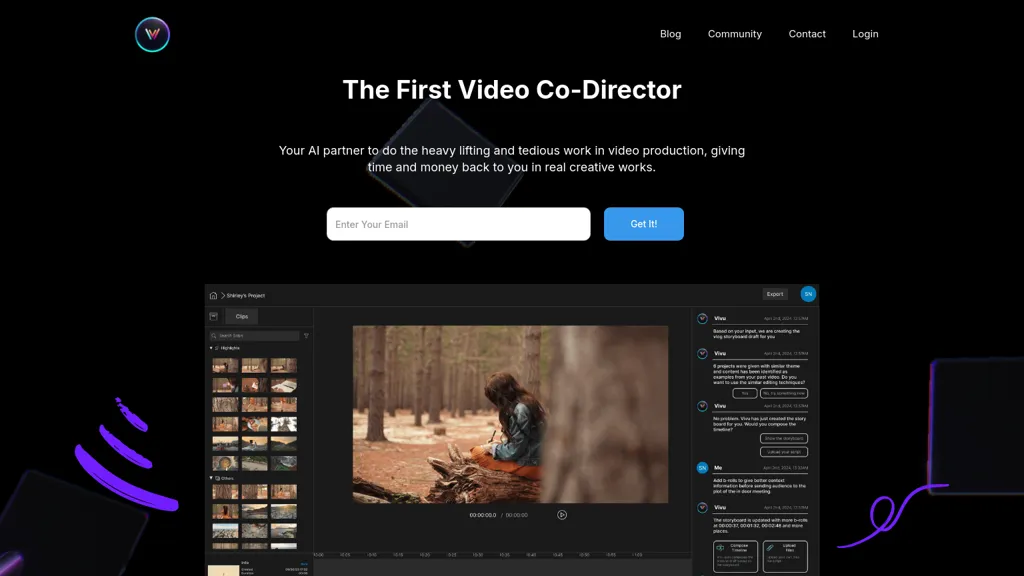The image size is (1024, 576).
Task: Click the SN user avatar next to Export
Action: pyautogui.click(x=808, y=294)
